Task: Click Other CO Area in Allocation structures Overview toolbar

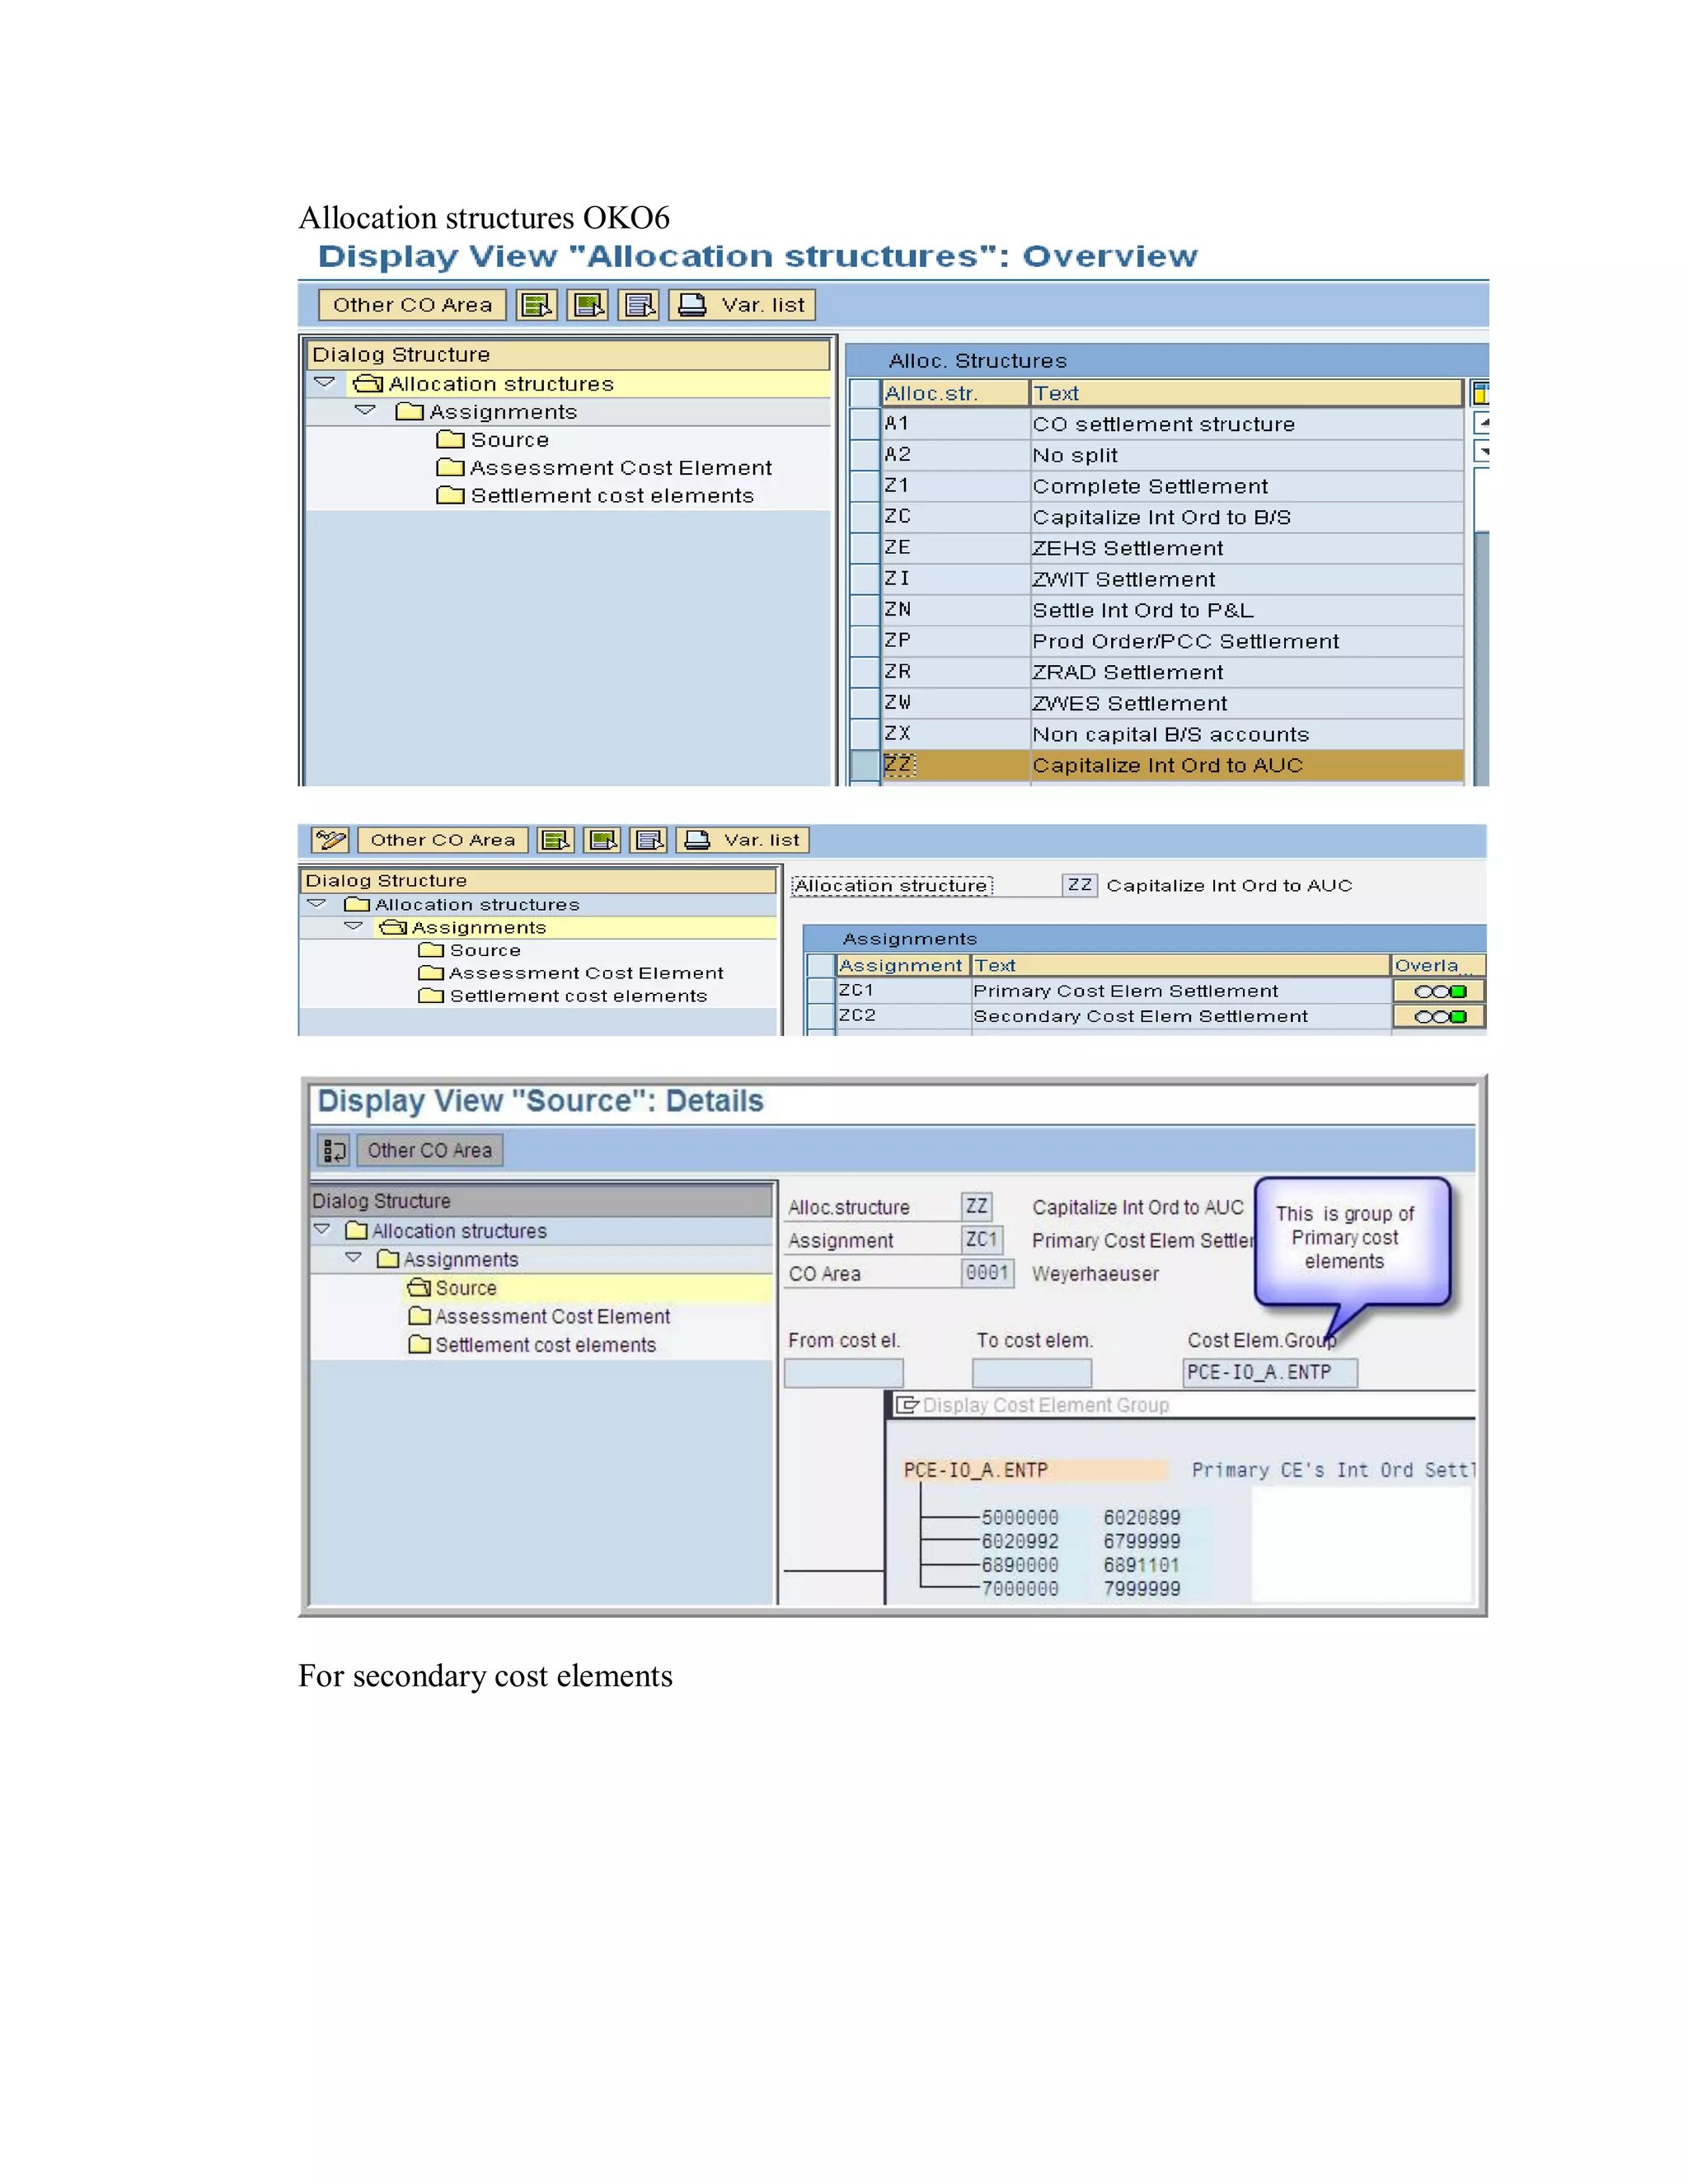Action: [x=412, y=305]
